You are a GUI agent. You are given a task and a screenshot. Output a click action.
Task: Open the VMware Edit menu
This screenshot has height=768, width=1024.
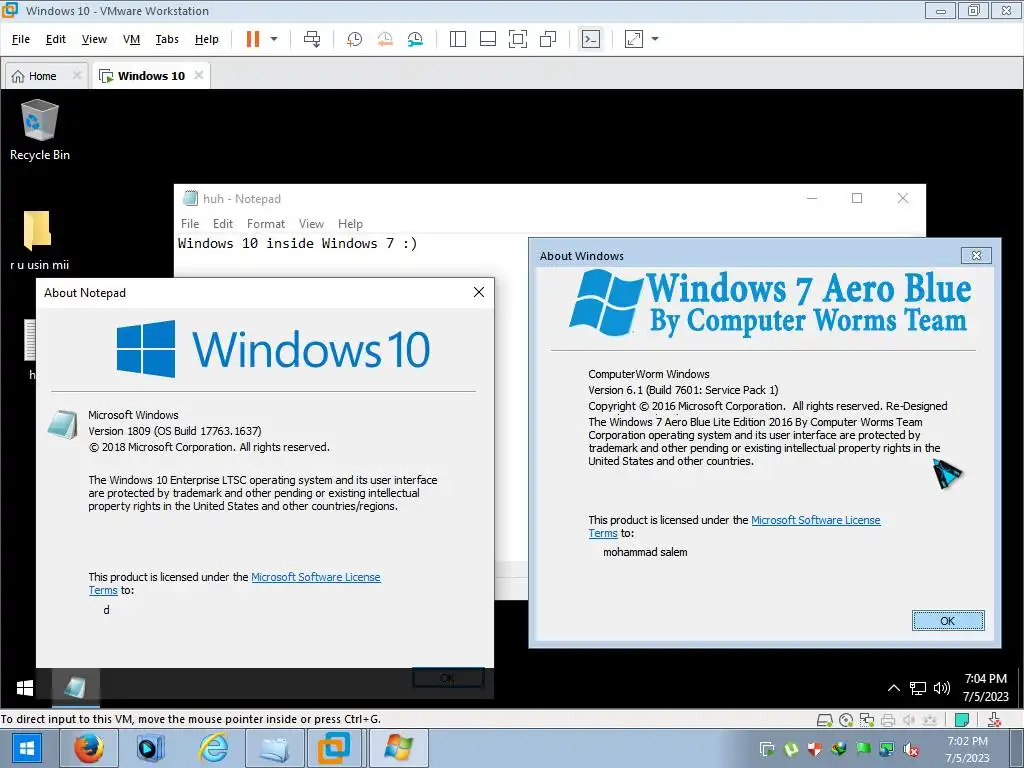click(x=56, y=39)
